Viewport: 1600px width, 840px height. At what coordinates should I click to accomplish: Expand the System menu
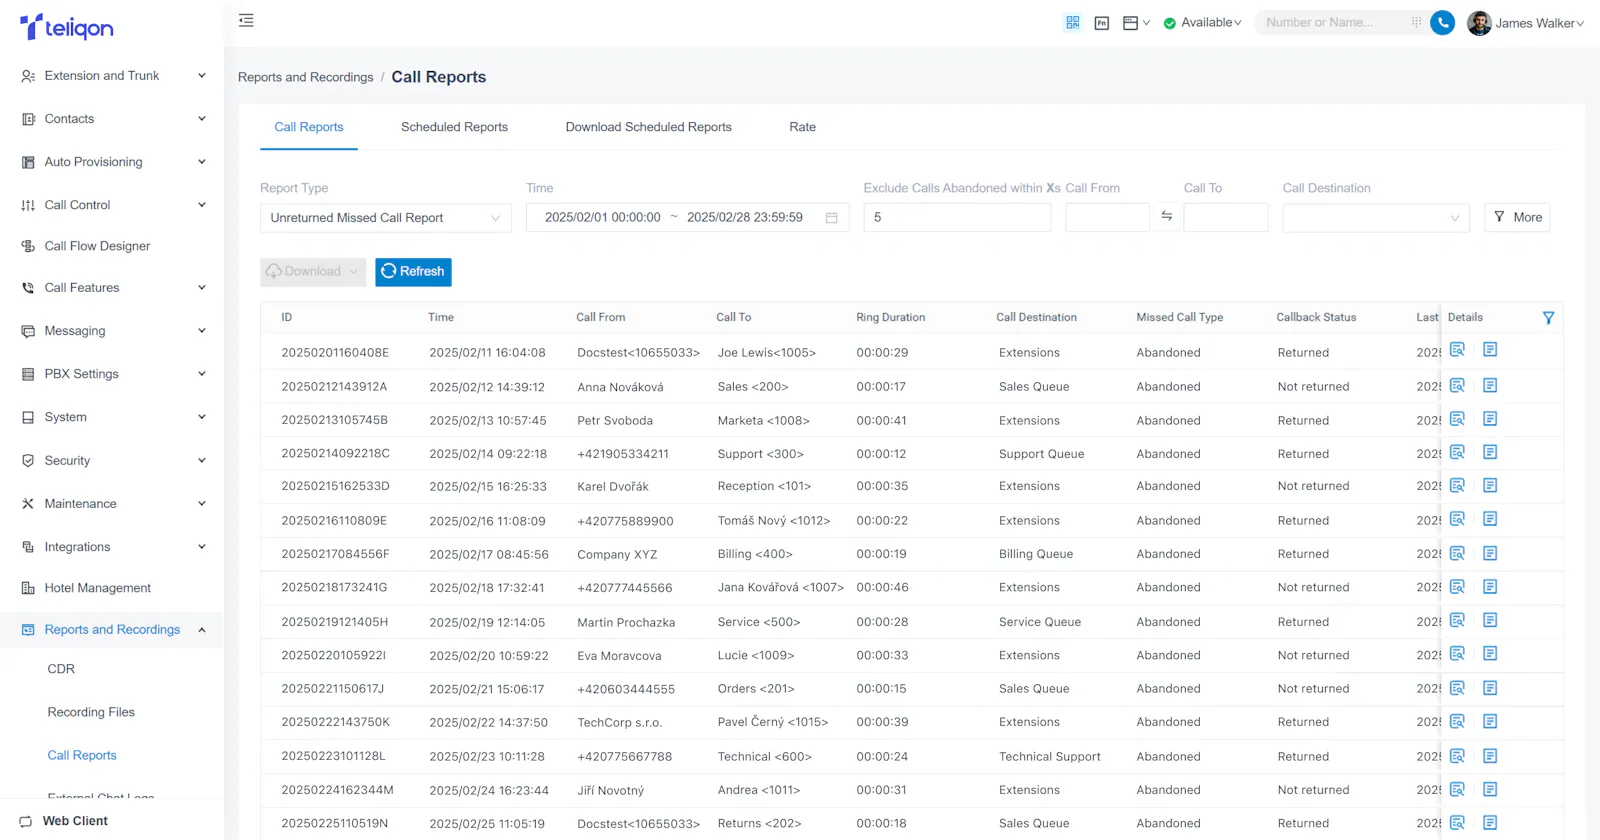click(x=113, y=417)
